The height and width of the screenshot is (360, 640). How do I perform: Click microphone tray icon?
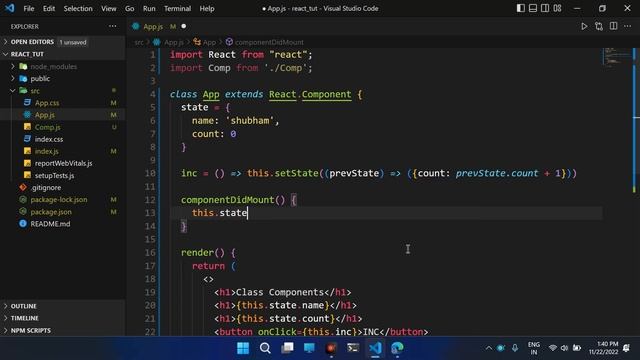pos(515,348)
